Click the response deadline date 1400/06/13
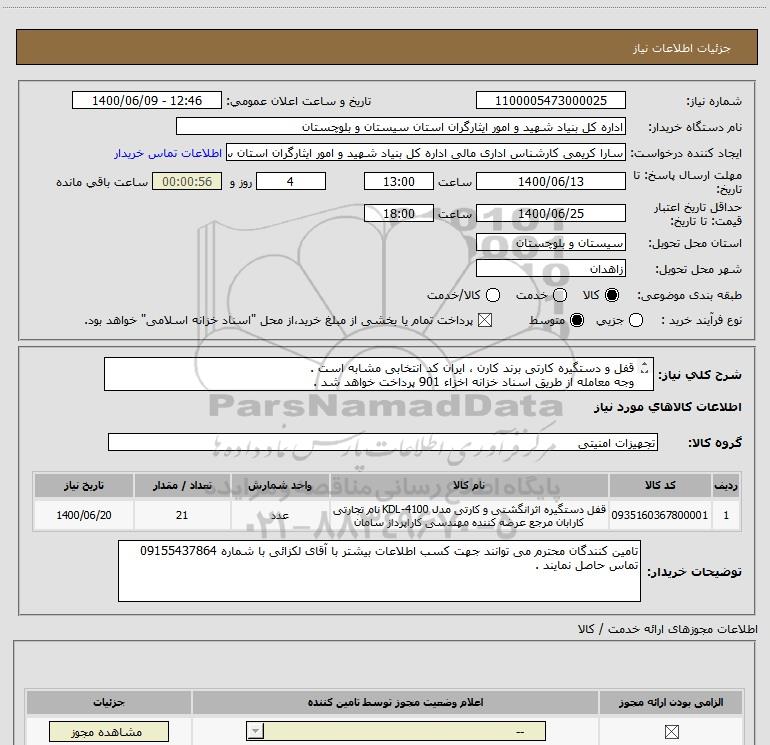770x745 pixels. coord(550,181)
